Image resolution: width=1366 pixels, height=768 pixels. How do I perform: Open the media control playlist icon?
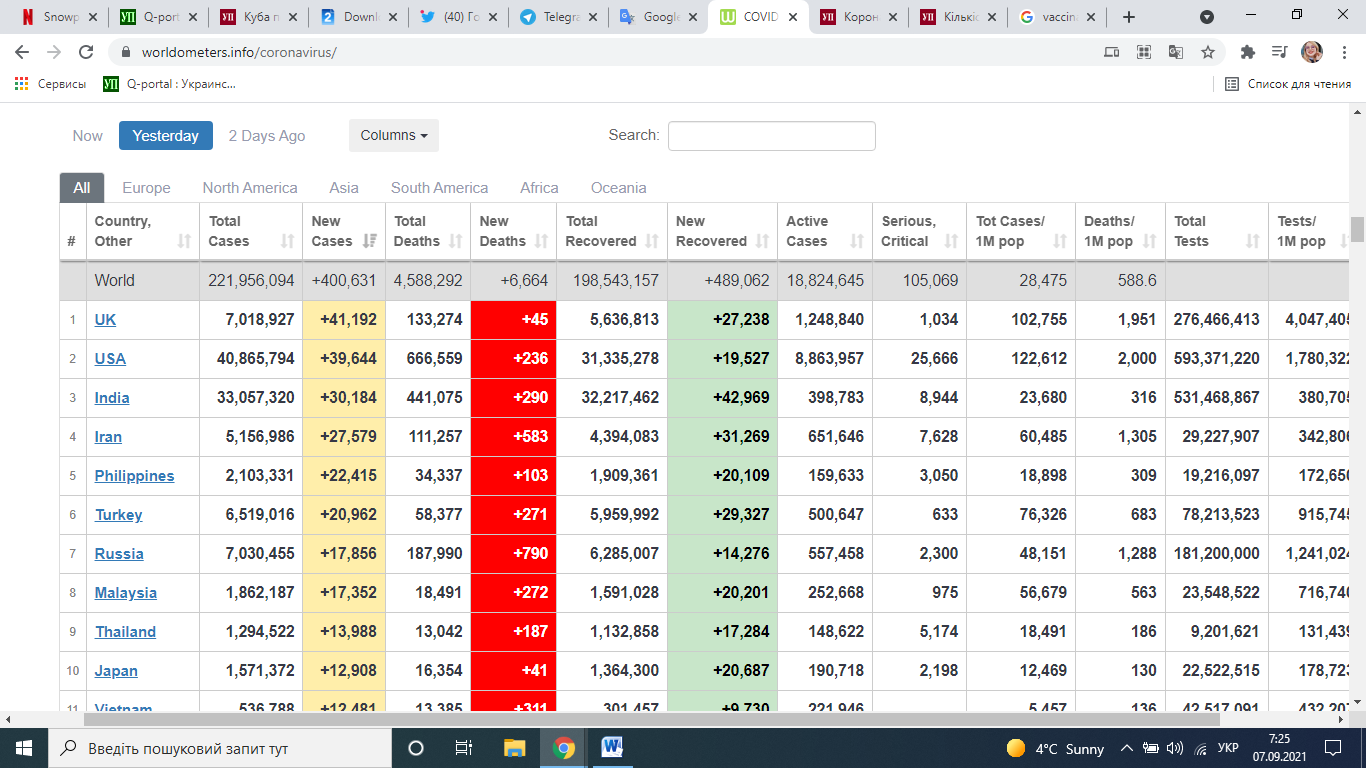1279,52
